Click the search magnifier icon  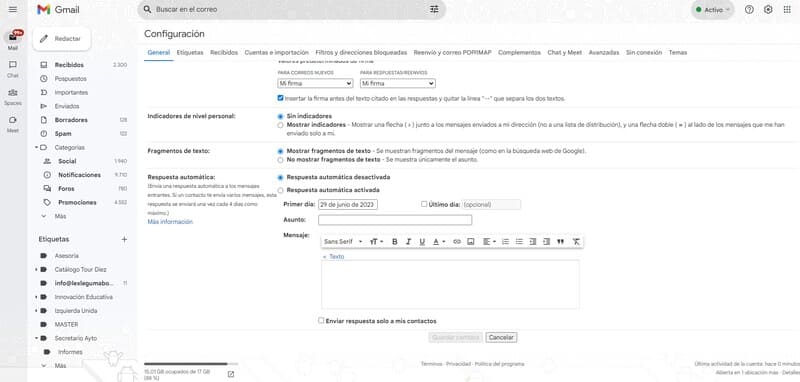coord(148,9)
